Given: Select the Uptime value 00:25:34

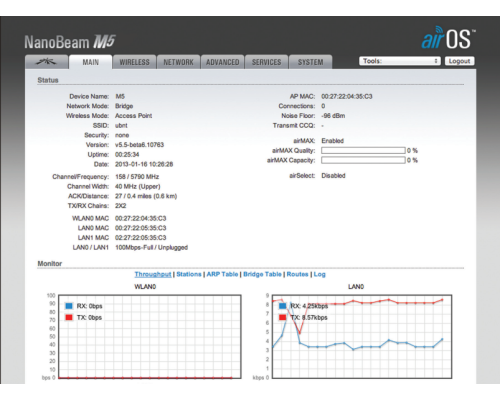Looking at the screenshot, I should [127, 154].
